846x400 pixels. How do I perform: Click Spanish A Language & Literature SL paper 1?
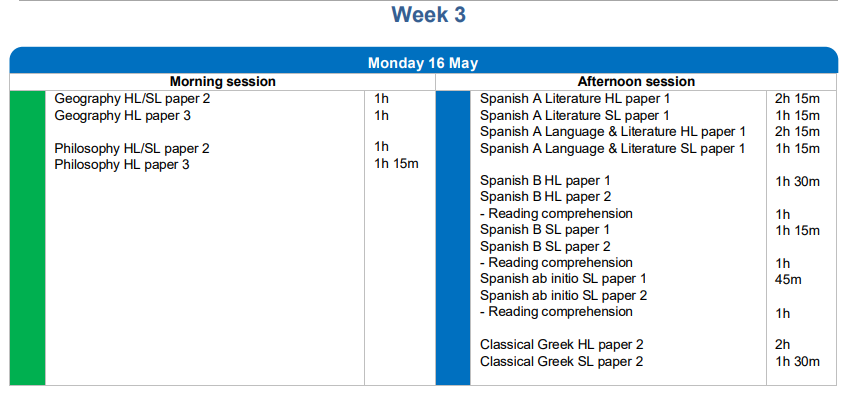click(x=613, y=148)
